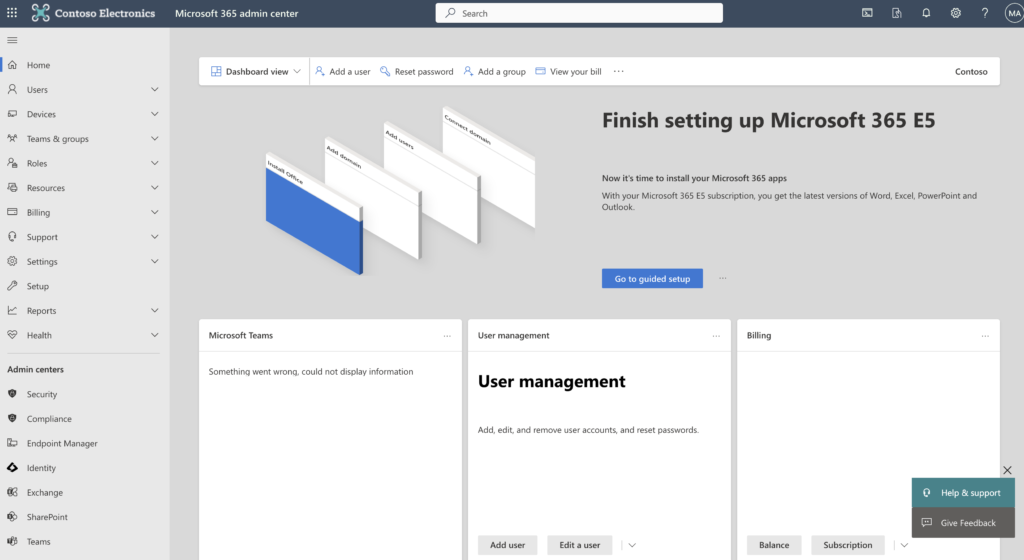Open Security admin center
Image resolution: width=1024 pixels, height=560 pixels.
point(42,394)
